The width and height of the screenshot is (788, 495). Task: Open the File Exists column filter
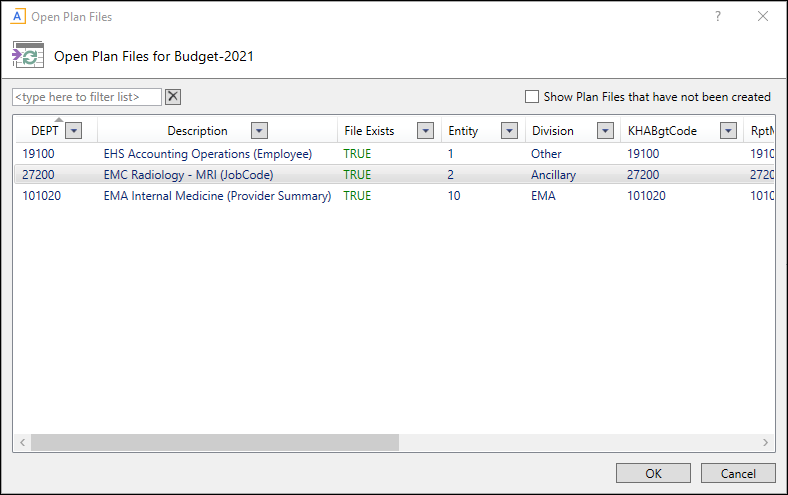(425, 131)
